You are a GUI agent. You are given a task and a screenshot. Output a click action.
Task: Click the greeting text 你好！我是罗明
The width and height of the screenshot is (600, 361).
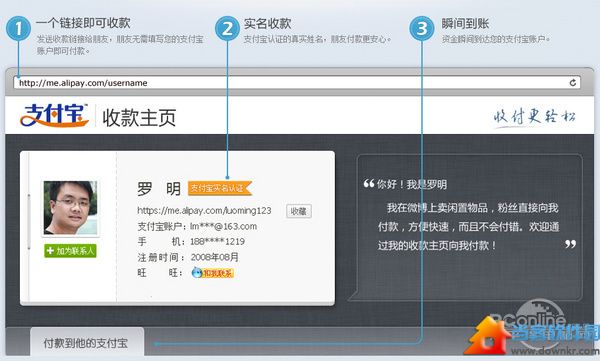point(411,185)
